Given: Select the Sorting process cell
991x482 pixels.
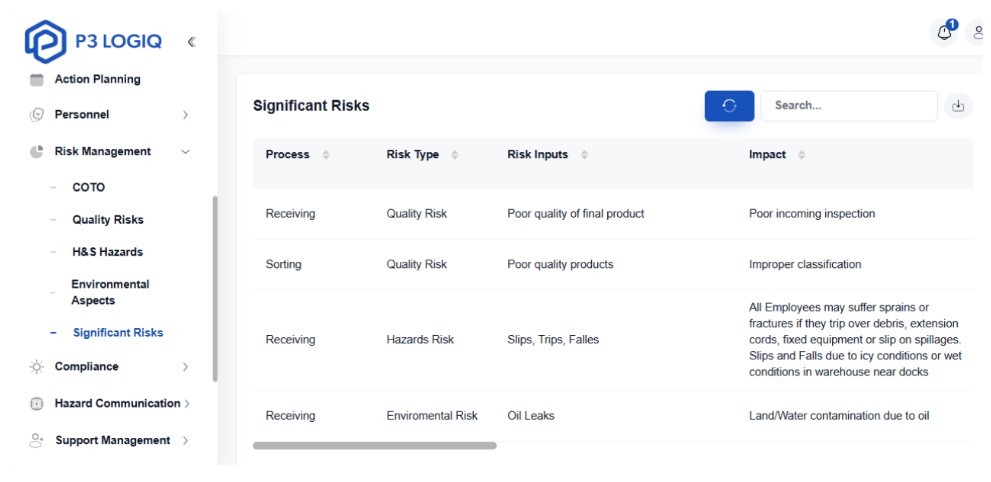Looking at the screenshot, I should click(x=283, y=264).
